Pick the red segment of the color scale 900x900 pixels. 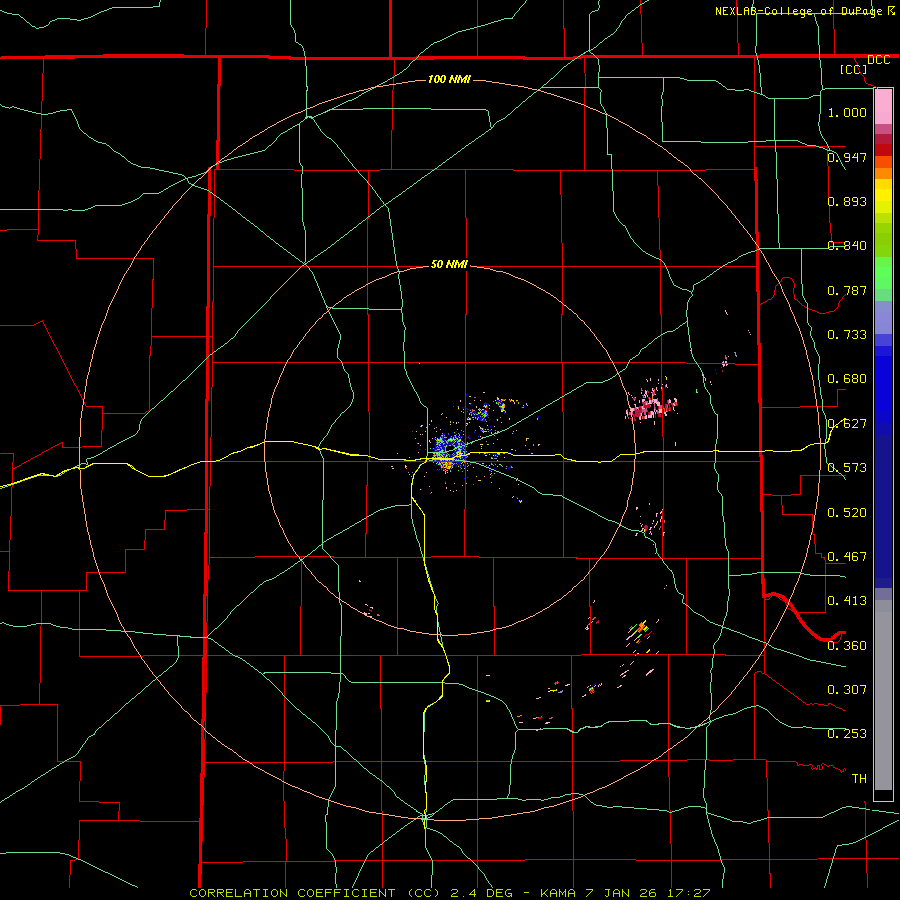pos(883,150)
